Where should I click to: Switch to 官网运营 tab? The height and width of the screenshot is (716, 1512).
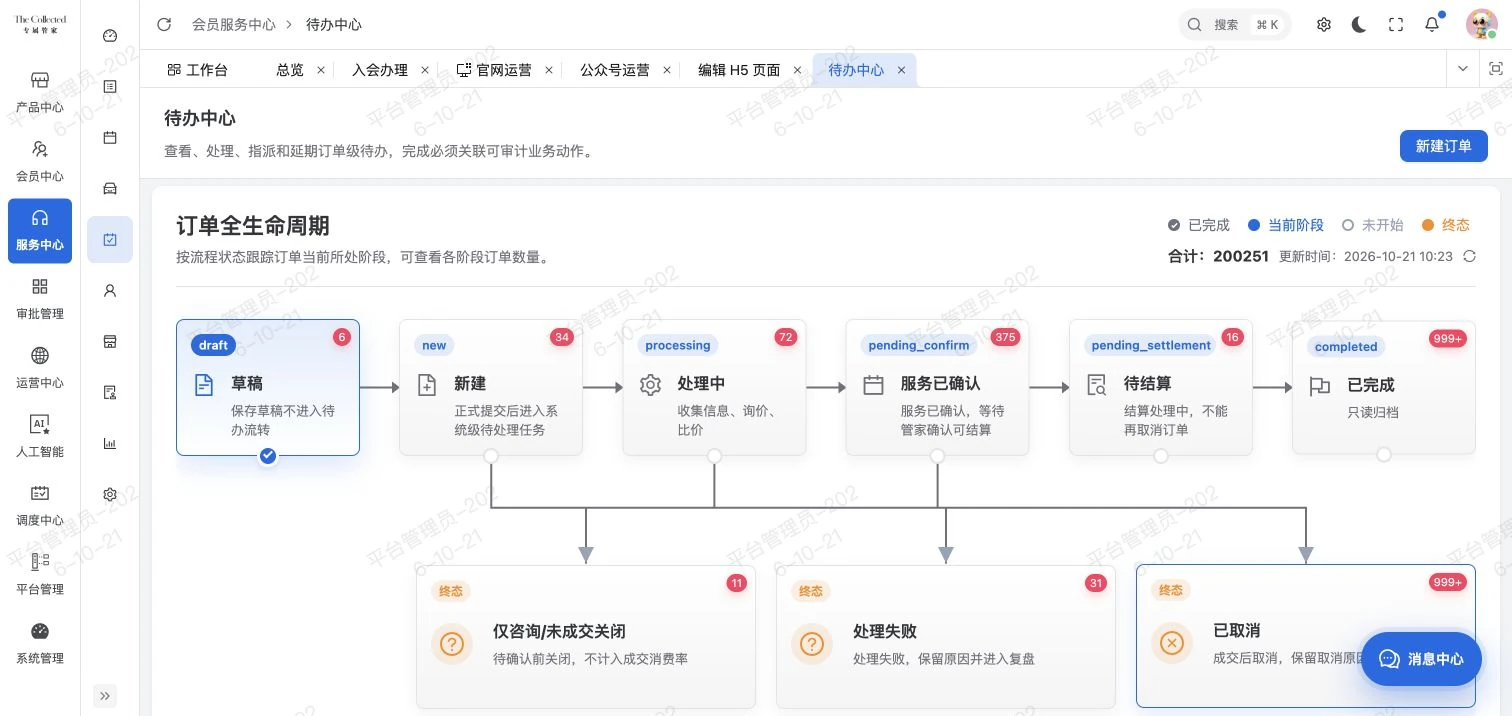[495, 70]
